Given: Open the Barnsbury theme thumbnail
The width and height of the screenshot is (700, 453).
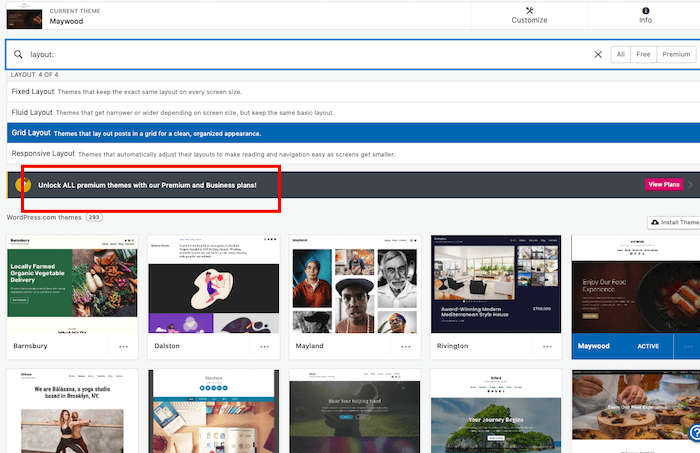Looking at the screenshot, I should click(72, 284).
